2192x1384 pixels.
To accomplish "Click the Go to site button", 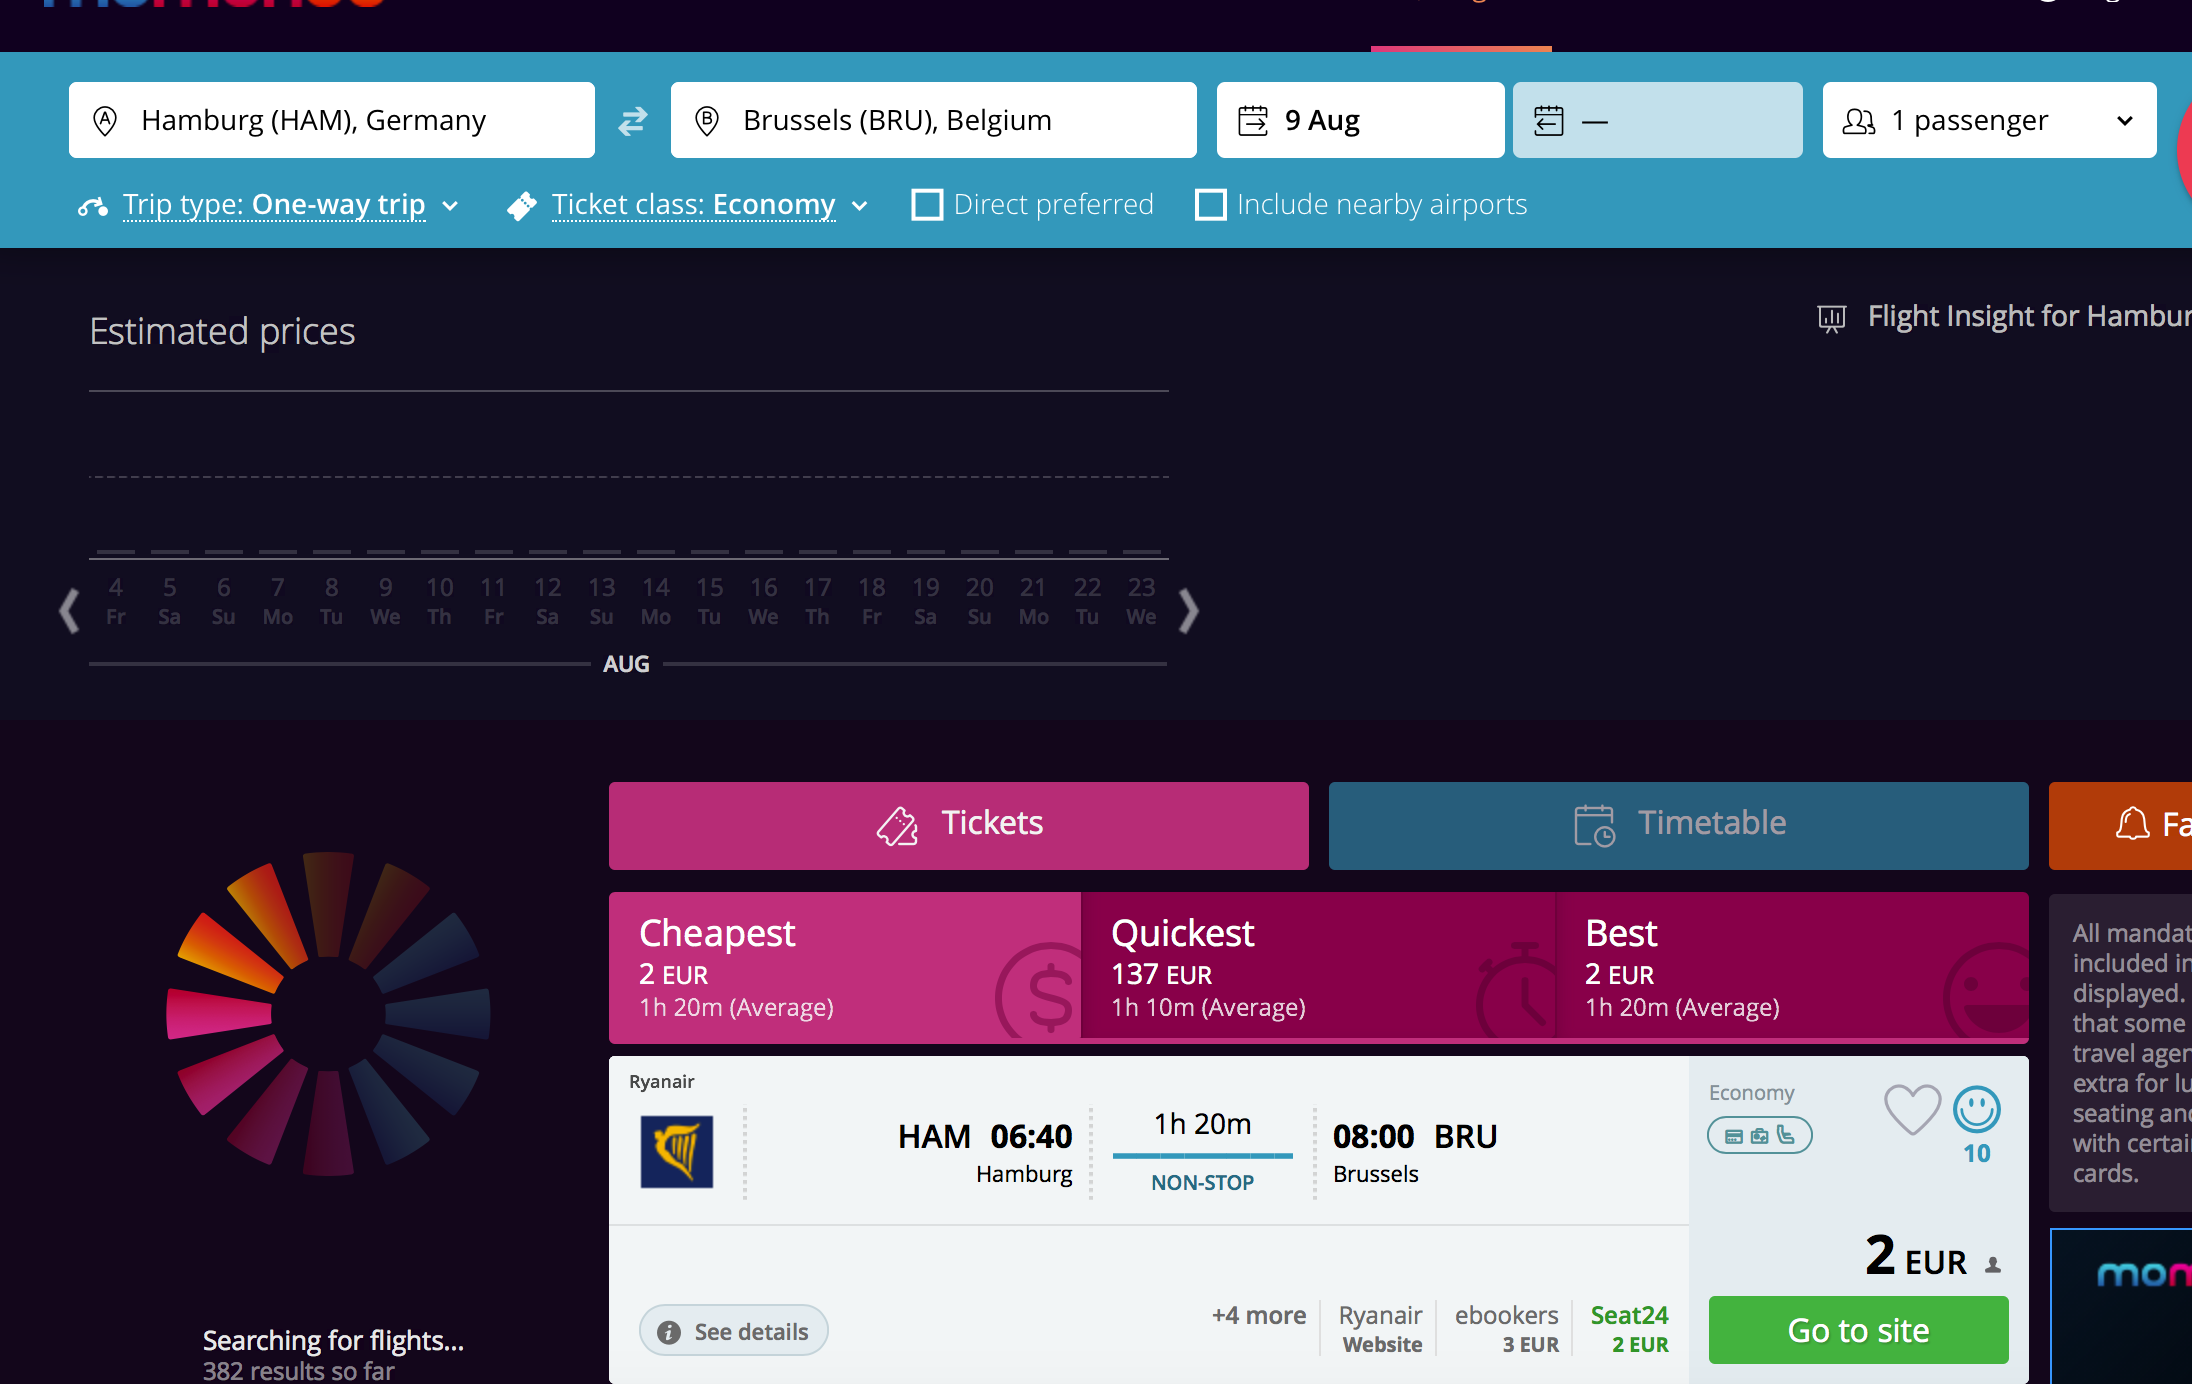I will coord(1858,1330).
